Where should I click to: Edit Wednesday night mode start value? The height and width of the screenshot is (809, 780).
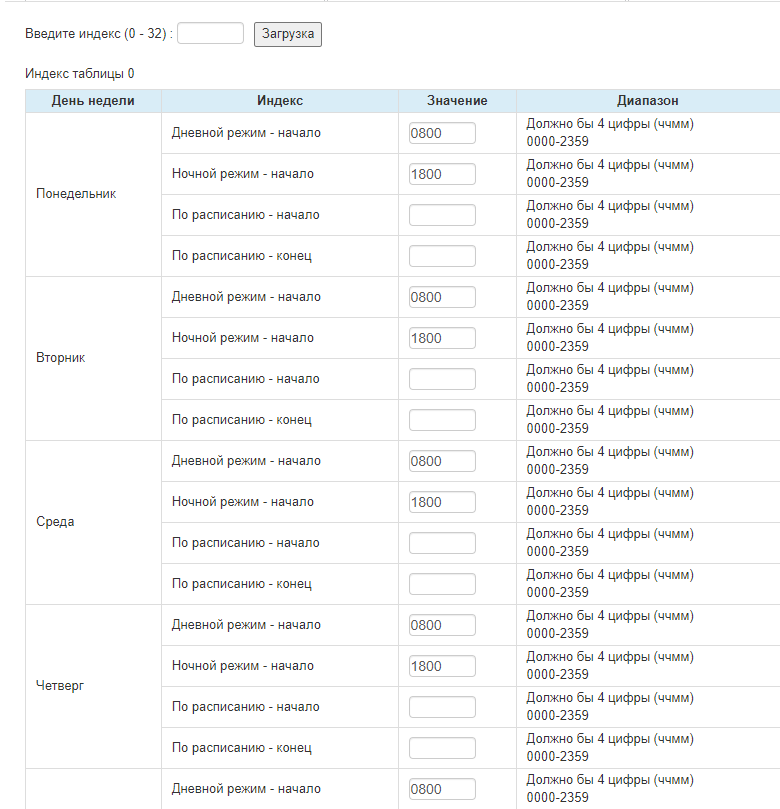[x=442, y=502]
